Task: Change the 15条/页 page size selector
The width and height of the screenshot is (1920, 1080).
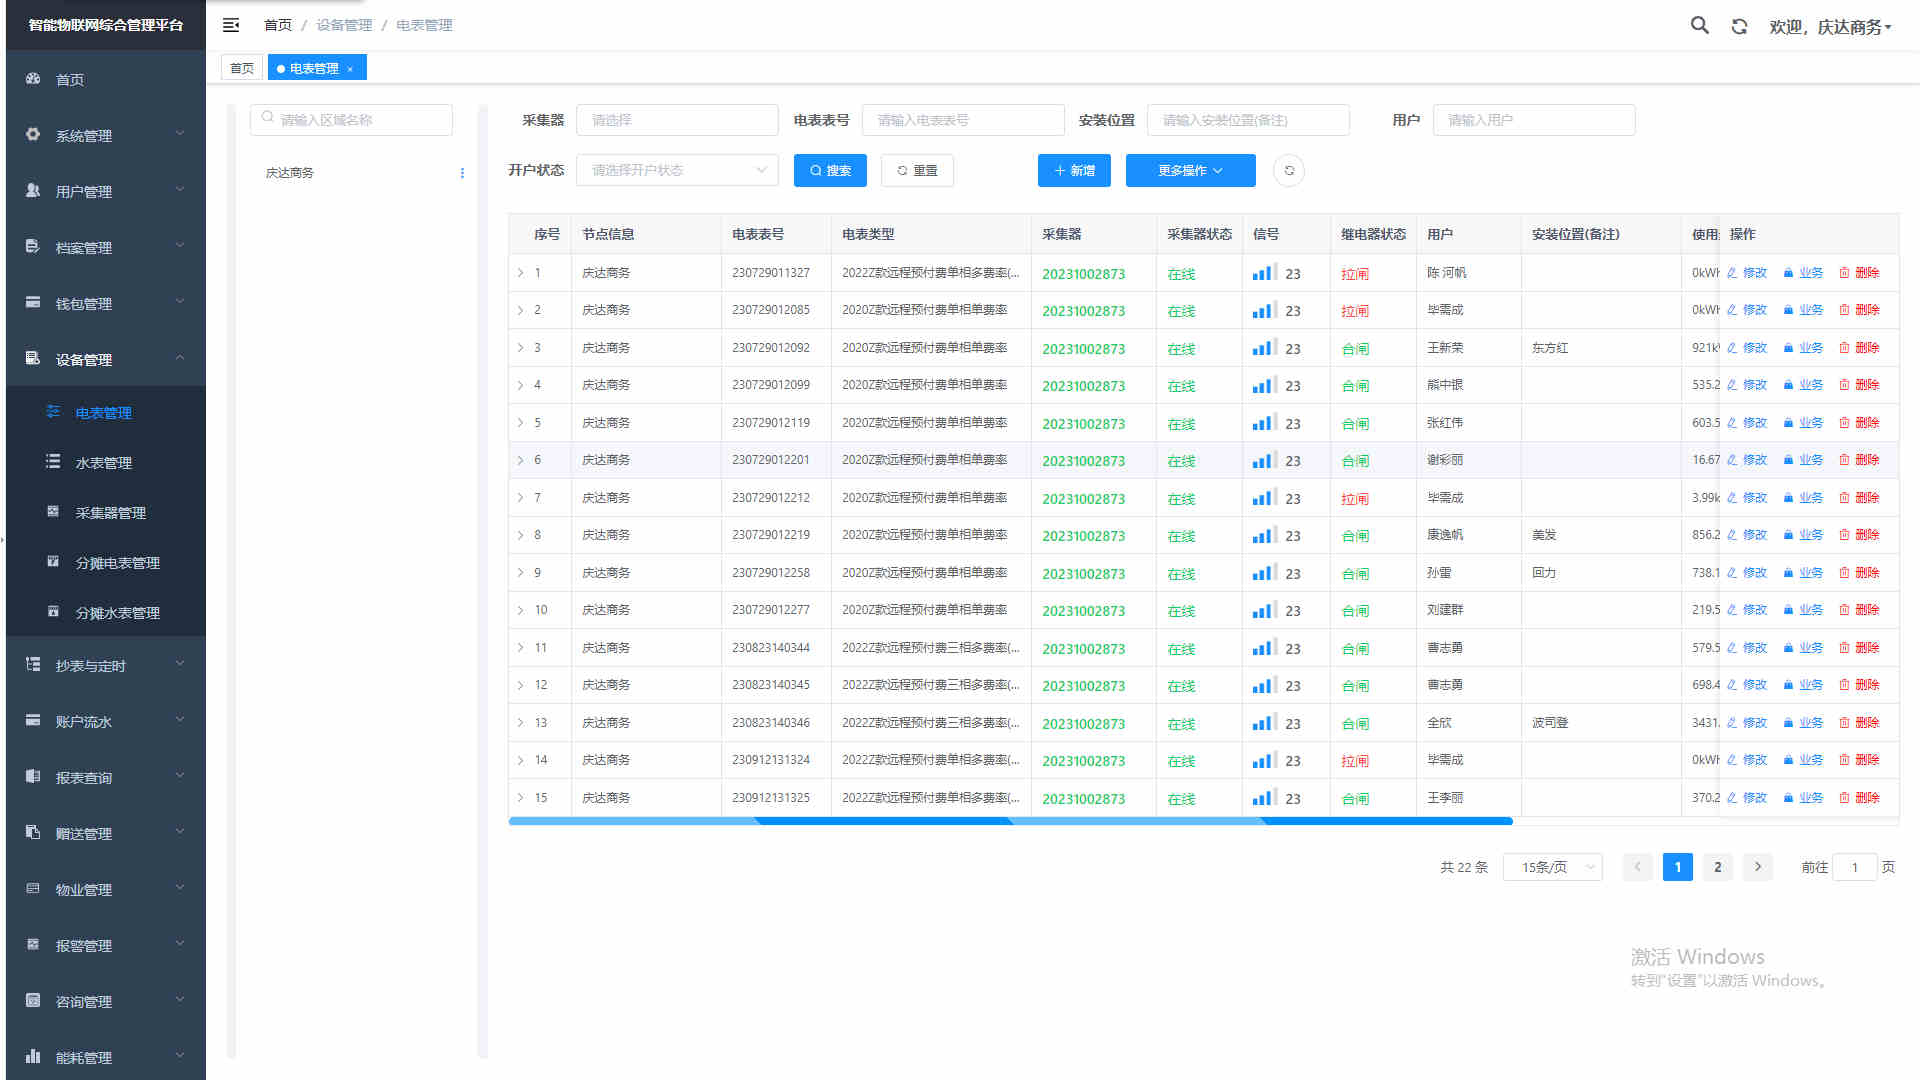Action: 1552,867
